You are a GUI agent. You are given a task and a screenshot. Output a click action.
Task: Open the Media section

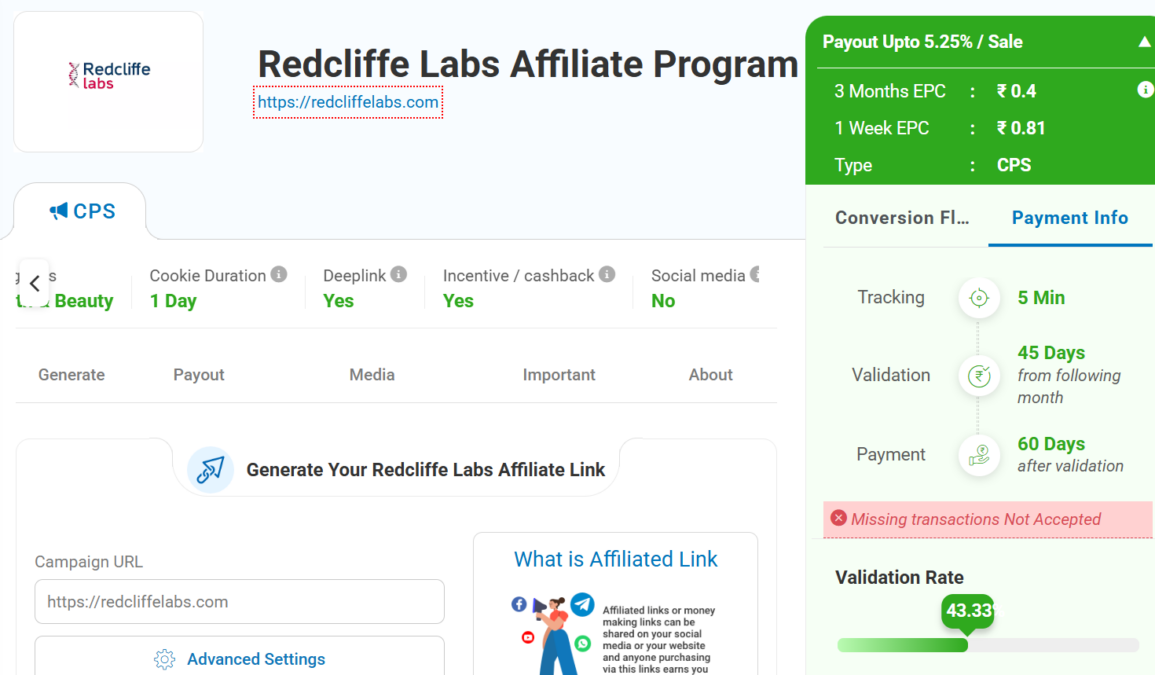tap(372, 375)
